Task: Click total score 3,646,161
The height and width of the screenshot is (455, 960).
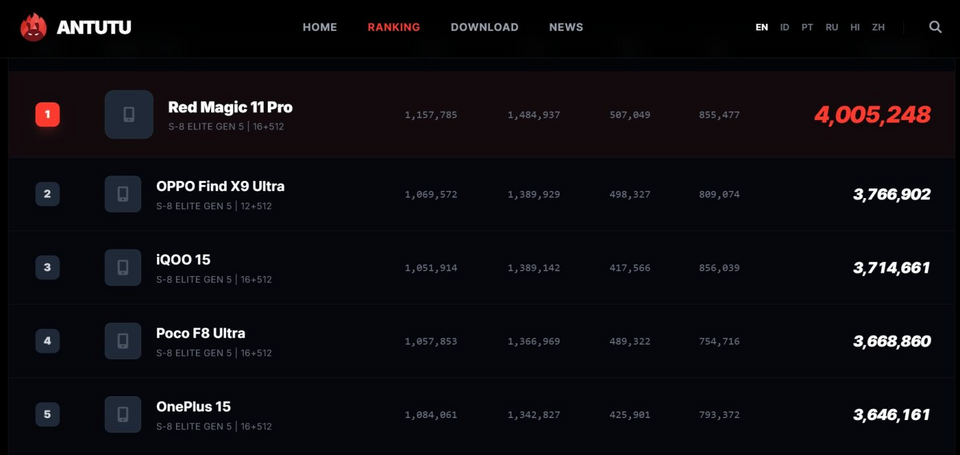Action: (x=891, y=415)
